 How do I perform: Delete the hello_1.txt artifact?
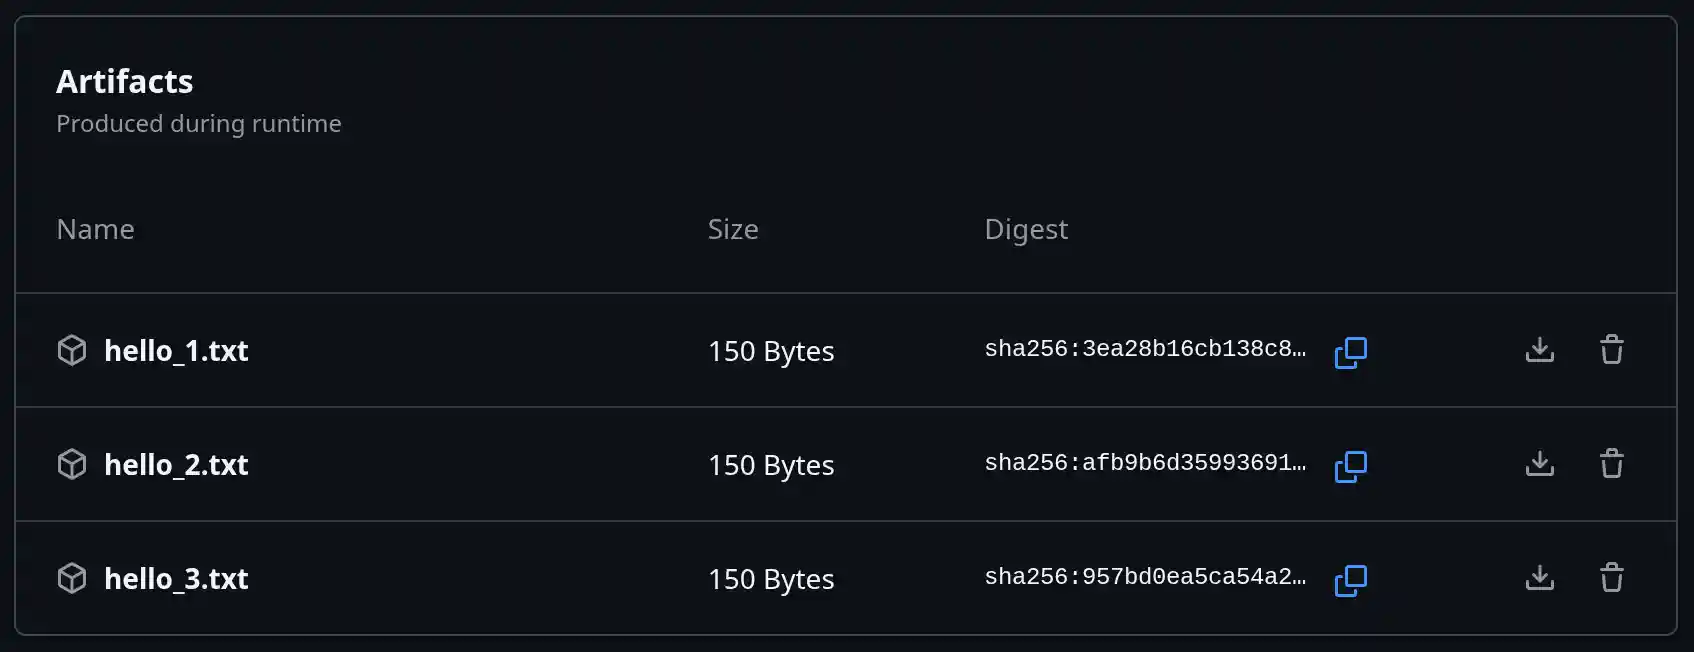pyautogui.click(x=1611, y=350)
